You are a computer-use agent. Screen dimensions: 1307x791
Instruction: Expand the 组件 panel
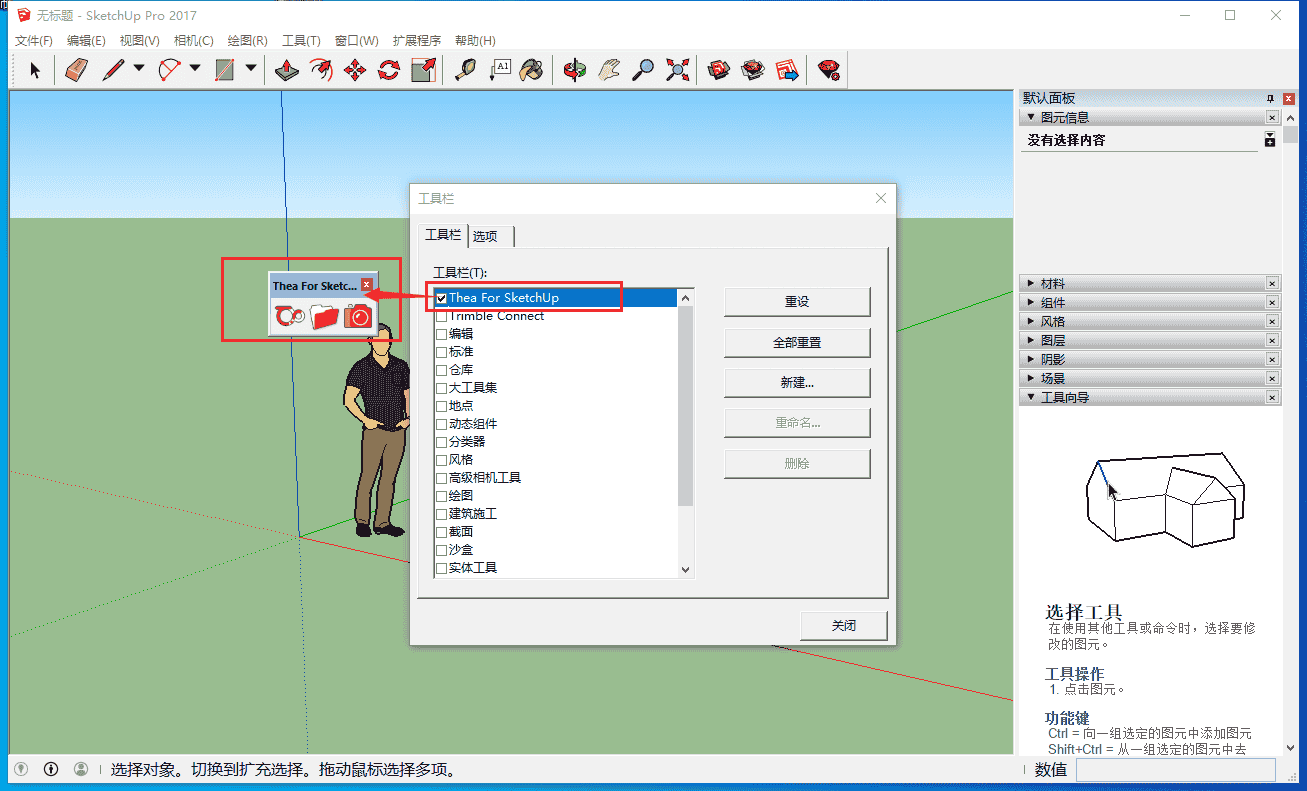pos(1031,303)
